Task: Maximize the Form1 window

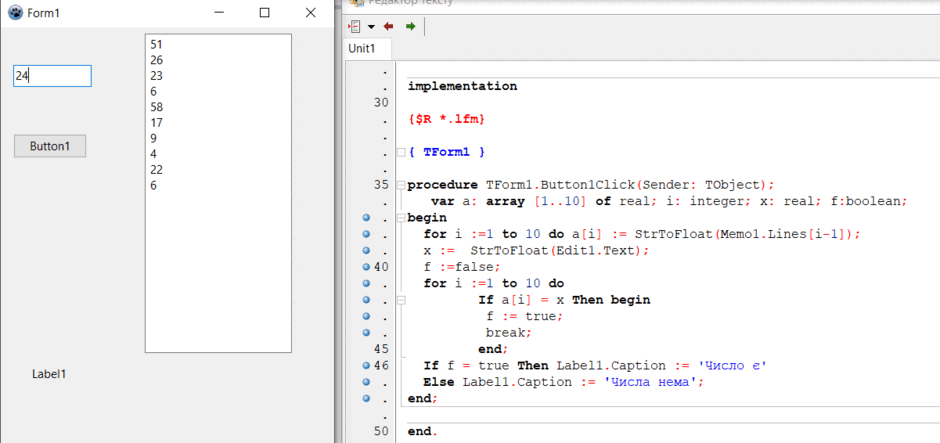Action: 264,13
